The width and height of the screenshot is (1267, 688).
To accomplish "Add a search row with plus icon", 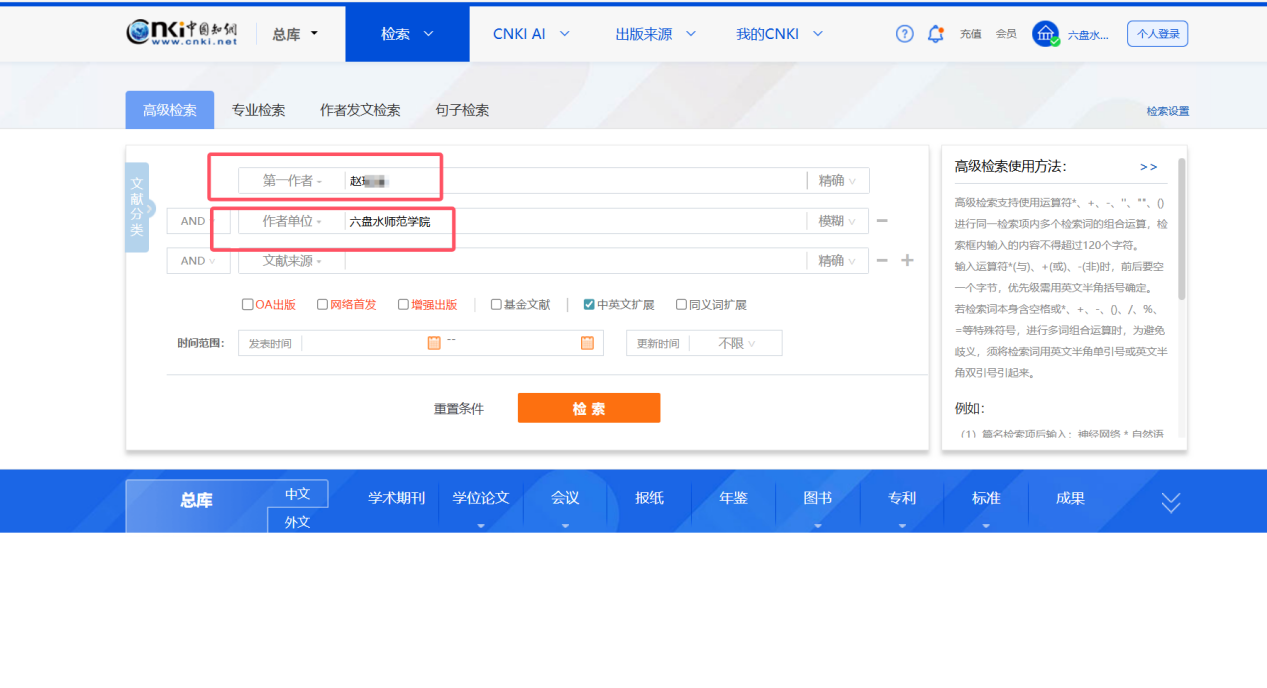I will pyautogui.click(x=907, y=261).
